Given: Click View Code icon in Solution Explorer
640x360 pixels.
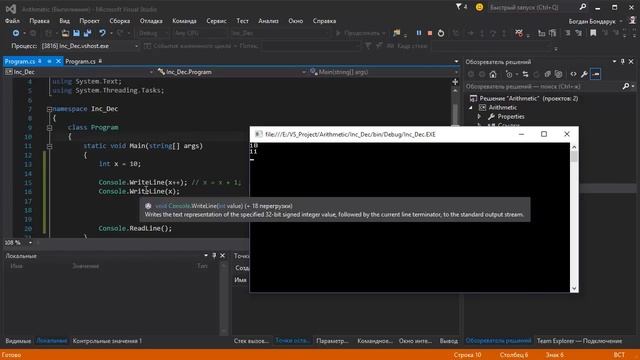Looking at the screenshot, I should coord(573,74).
